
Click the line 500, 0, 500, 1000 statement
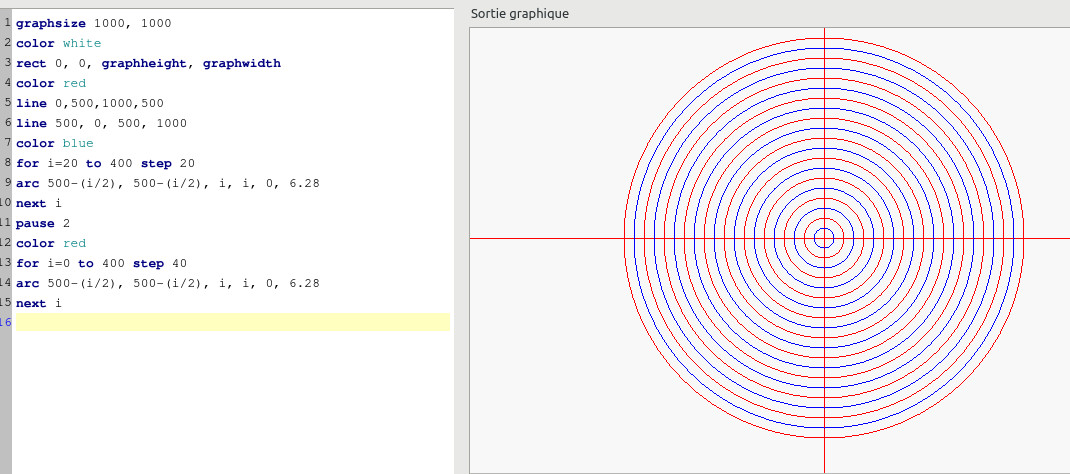click(101, 123)
